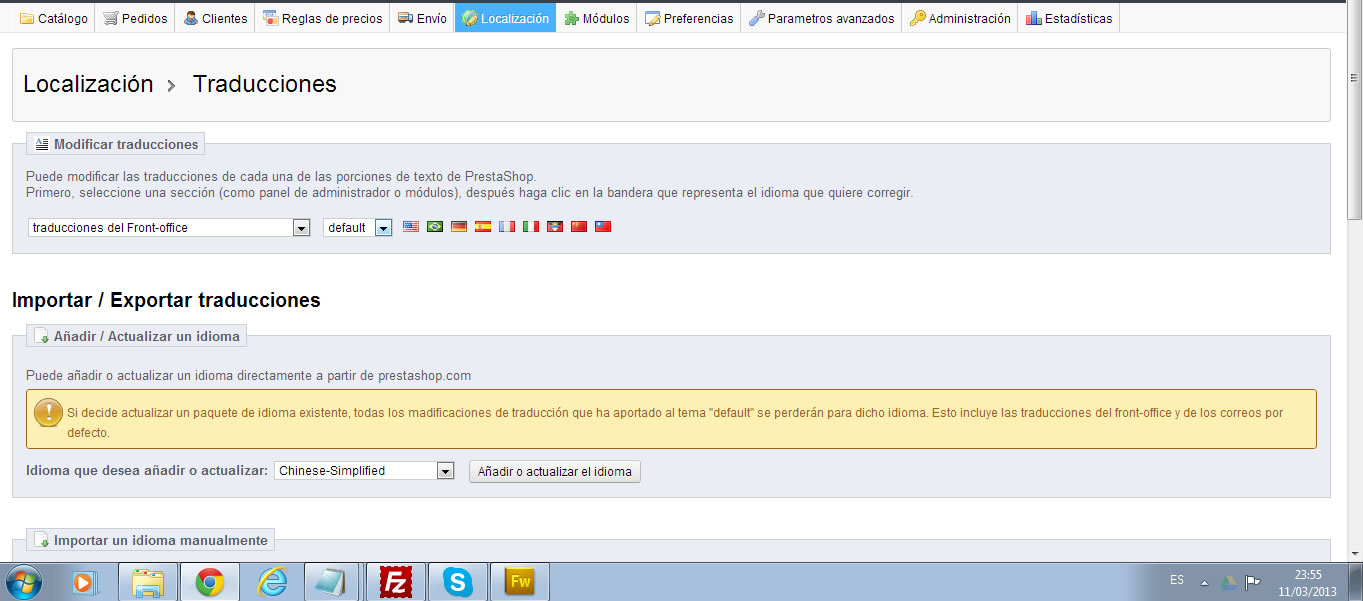Click the Taiwan flag language icon
The height and width of the screenshot is (601, 1363).
coord(603,227)
